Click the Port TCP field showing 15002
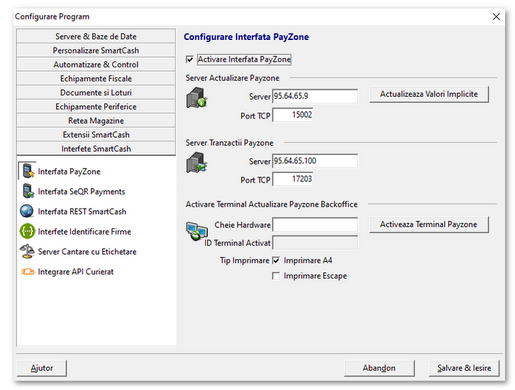Viewport: 515px width, 390px height. coord(293,115)
